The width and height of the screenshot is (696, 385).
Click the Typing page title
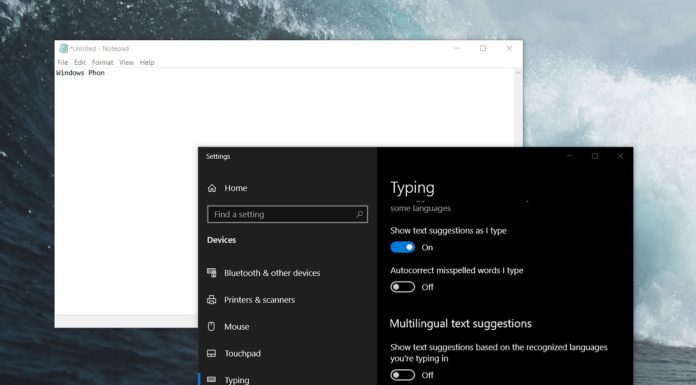point(412,188)
